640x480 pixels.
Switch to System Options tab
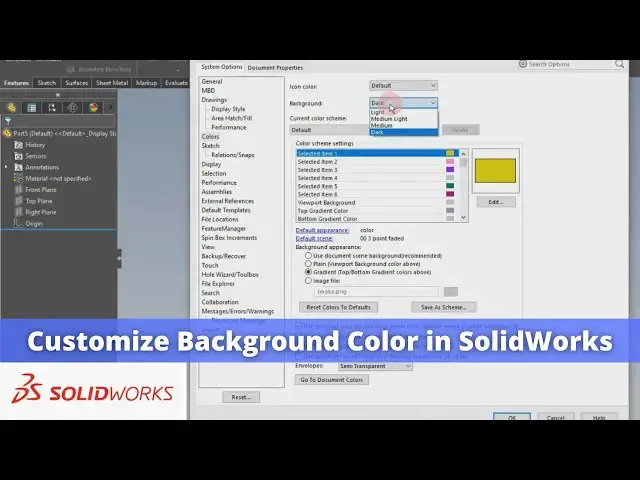(221, 67)
